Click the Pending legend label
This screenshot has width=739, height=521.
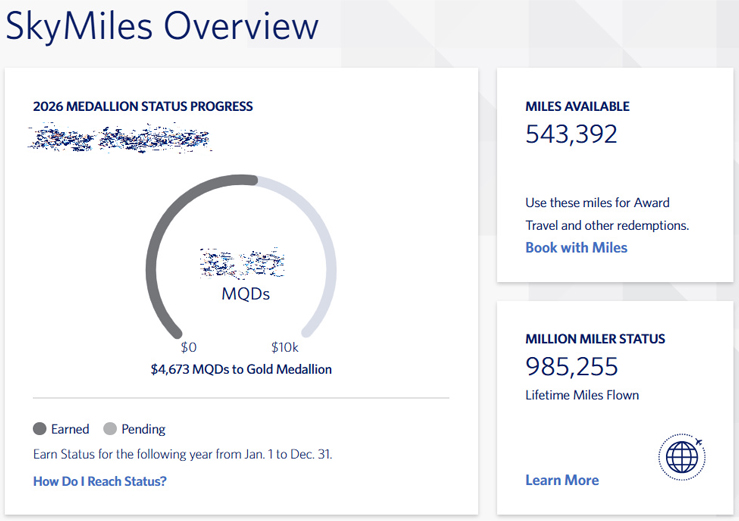[x=143, y=429]
